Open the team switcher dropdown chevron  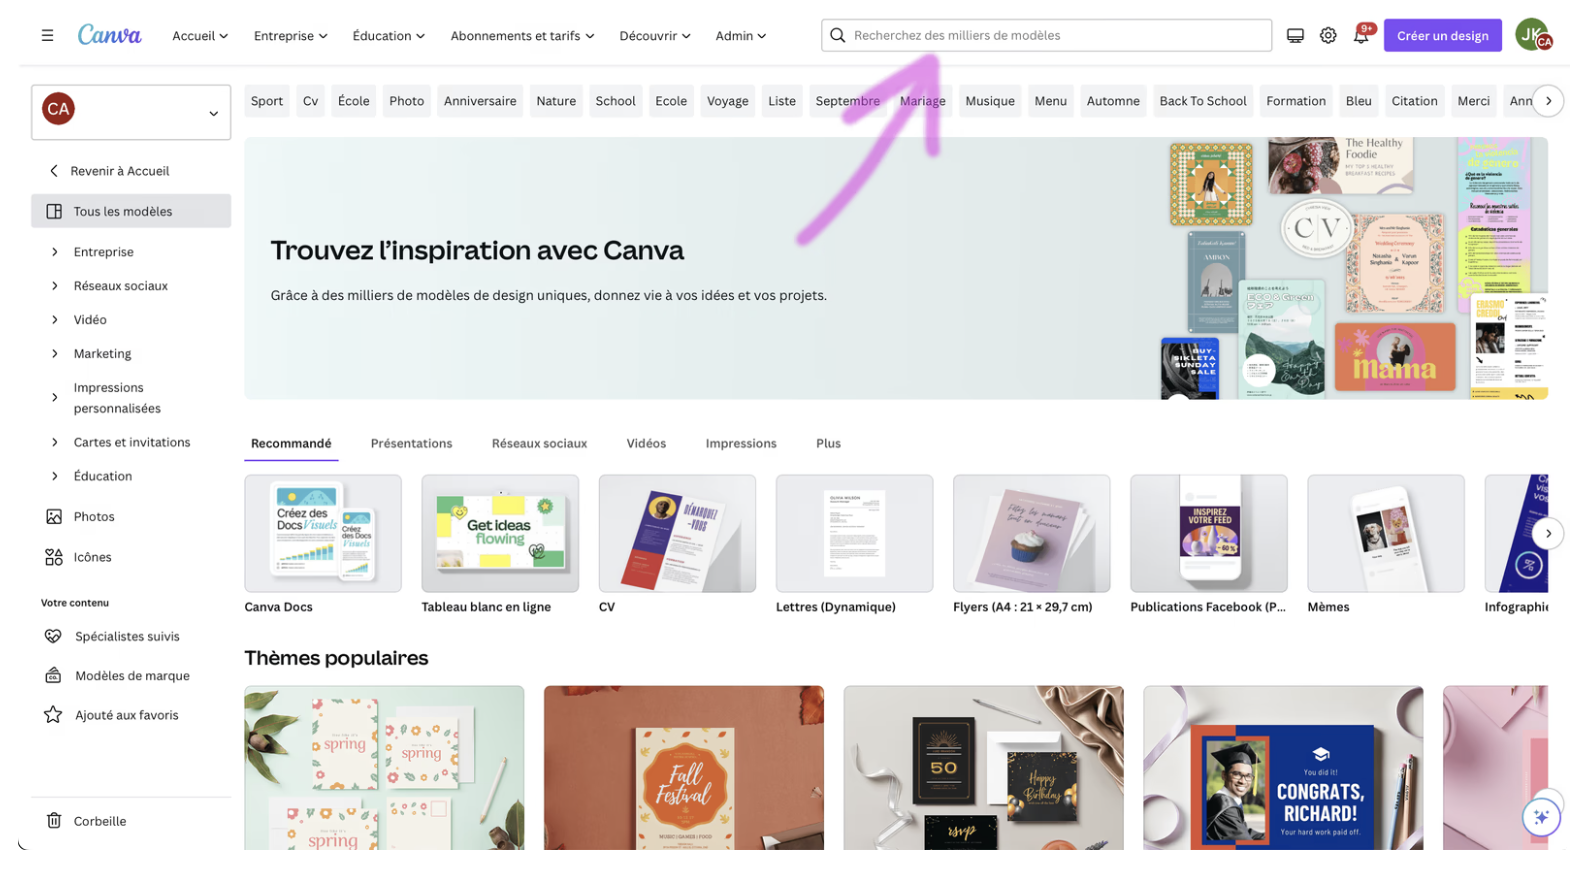(x=213, y=113)
